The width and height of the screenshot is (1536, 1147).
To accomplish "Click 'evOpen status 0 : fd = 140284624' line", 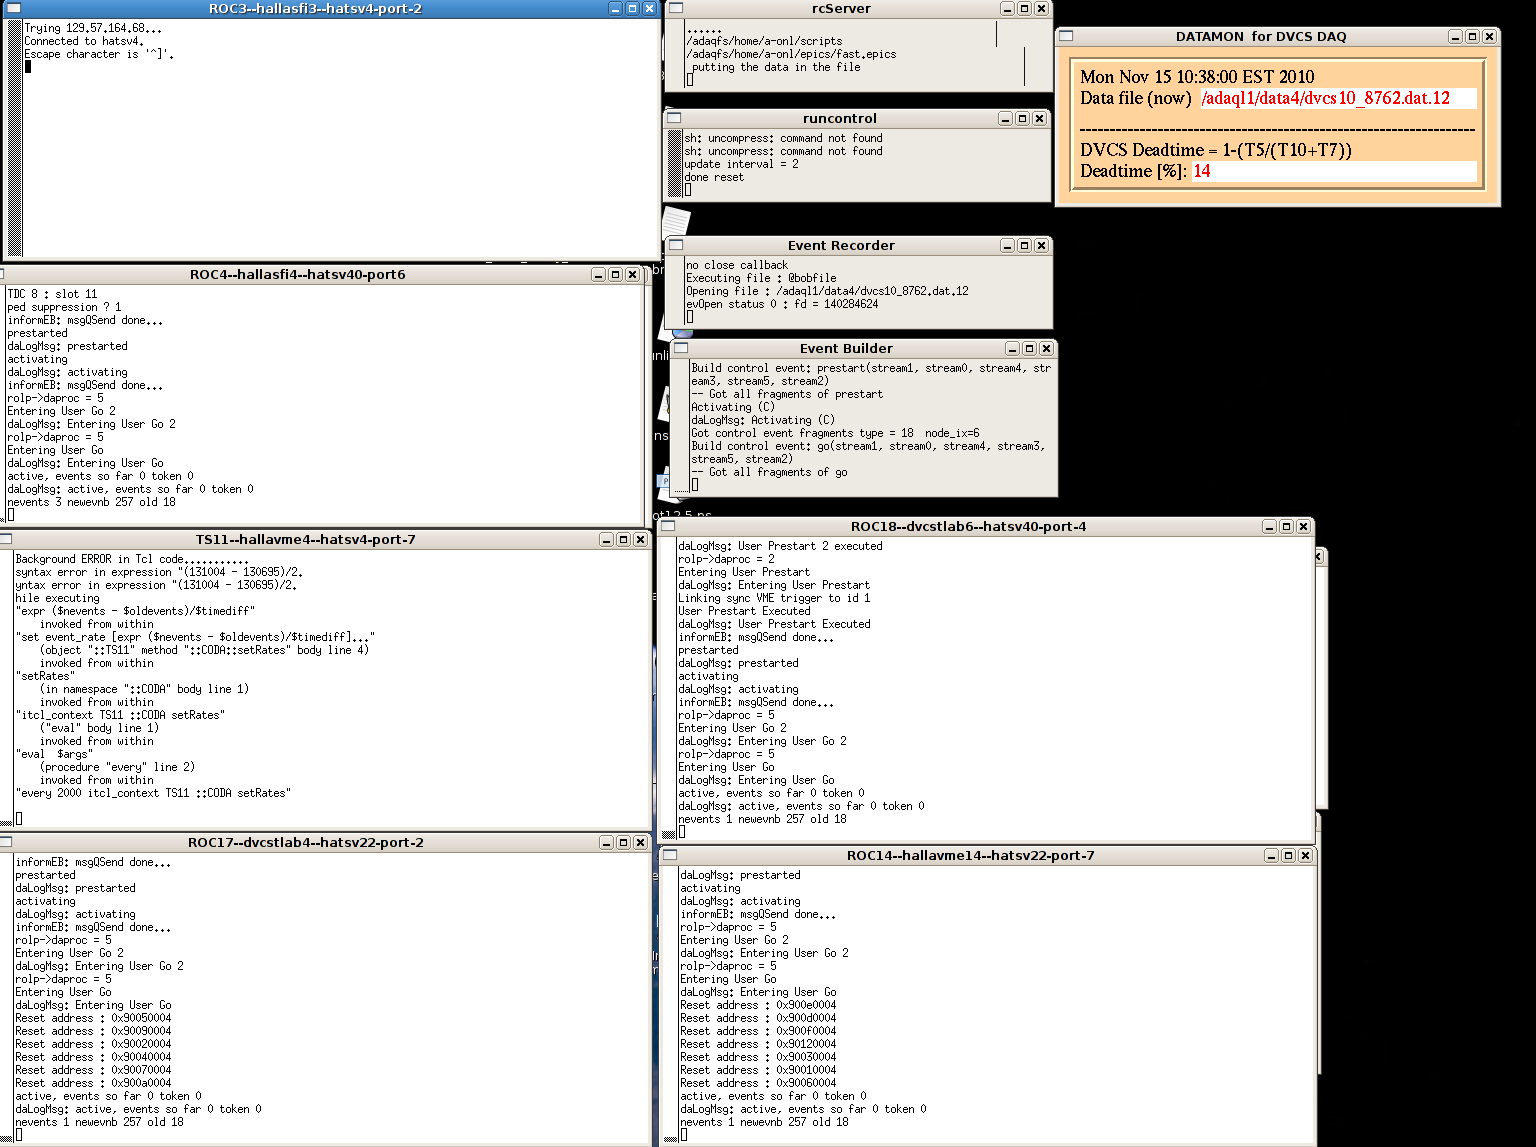I will pos(782,304).
